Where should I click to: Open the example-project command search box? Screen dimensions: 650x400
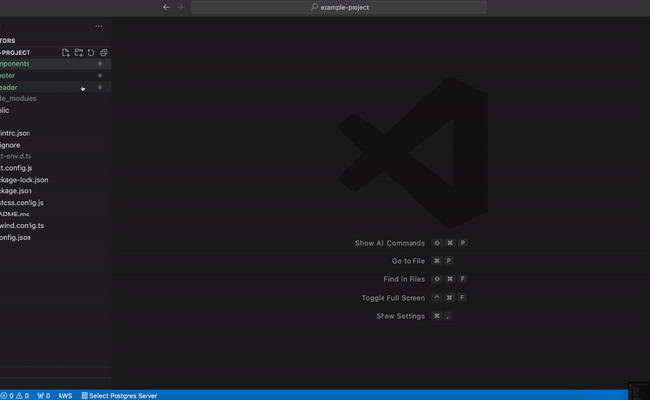click(339, 7)
